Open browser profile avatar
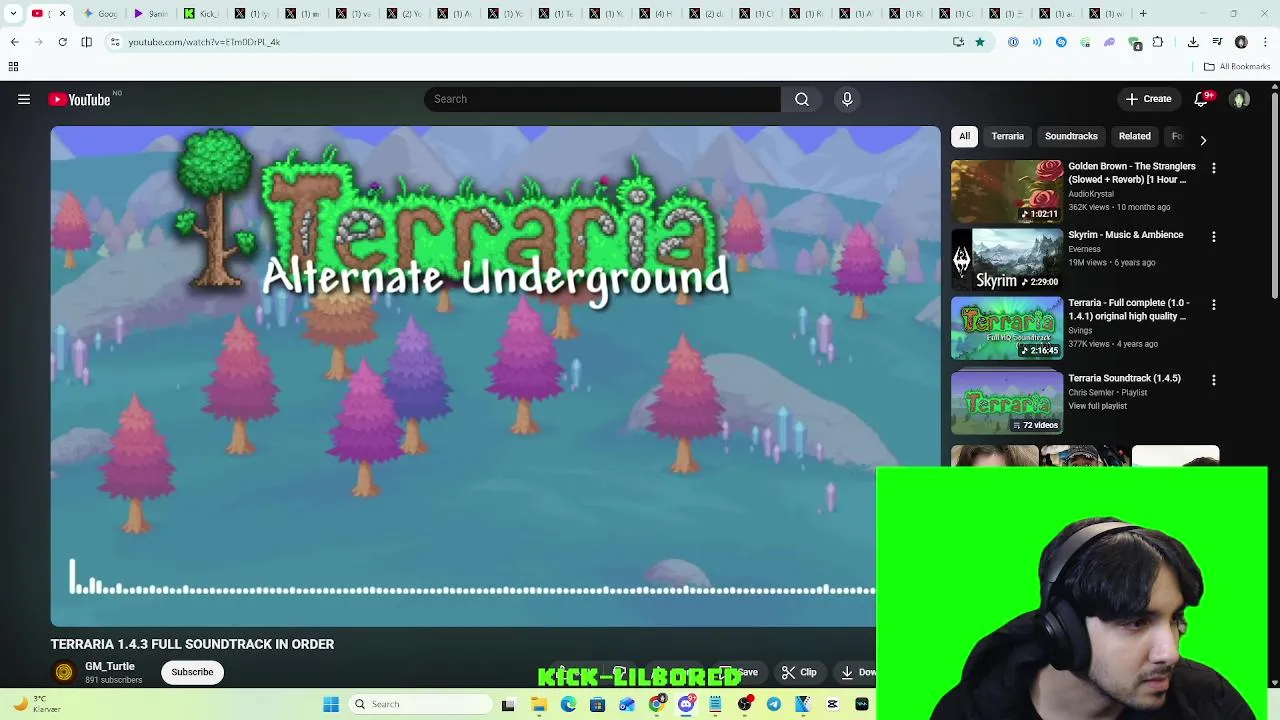 (1241, 42)
